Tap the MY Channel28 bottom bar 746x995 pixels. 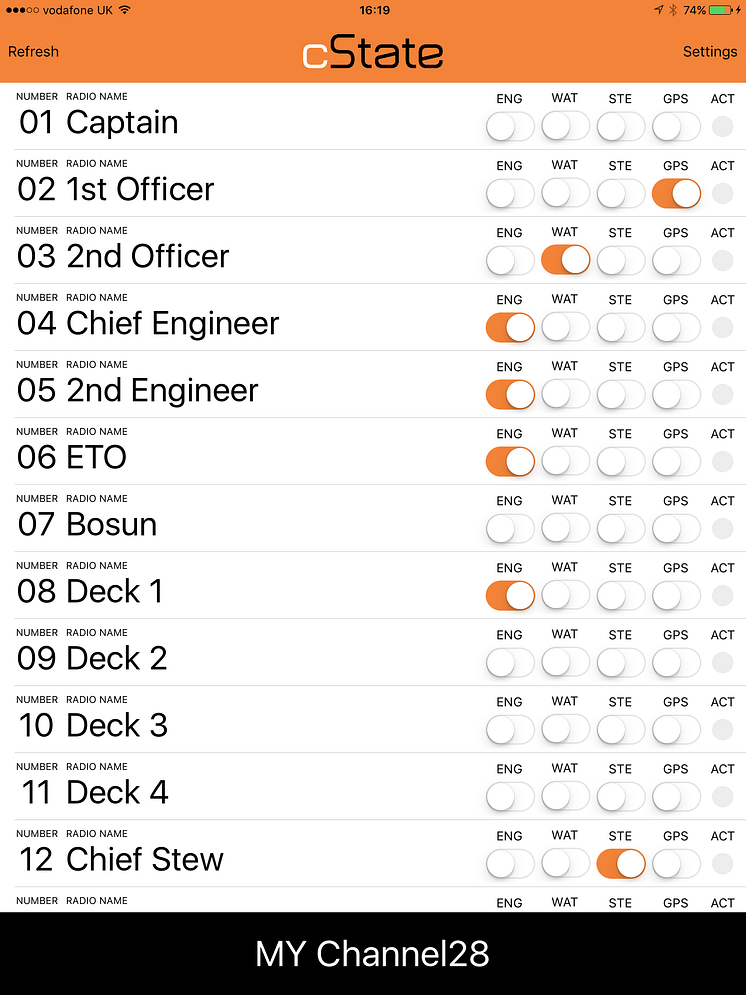(x=373, y=954)
